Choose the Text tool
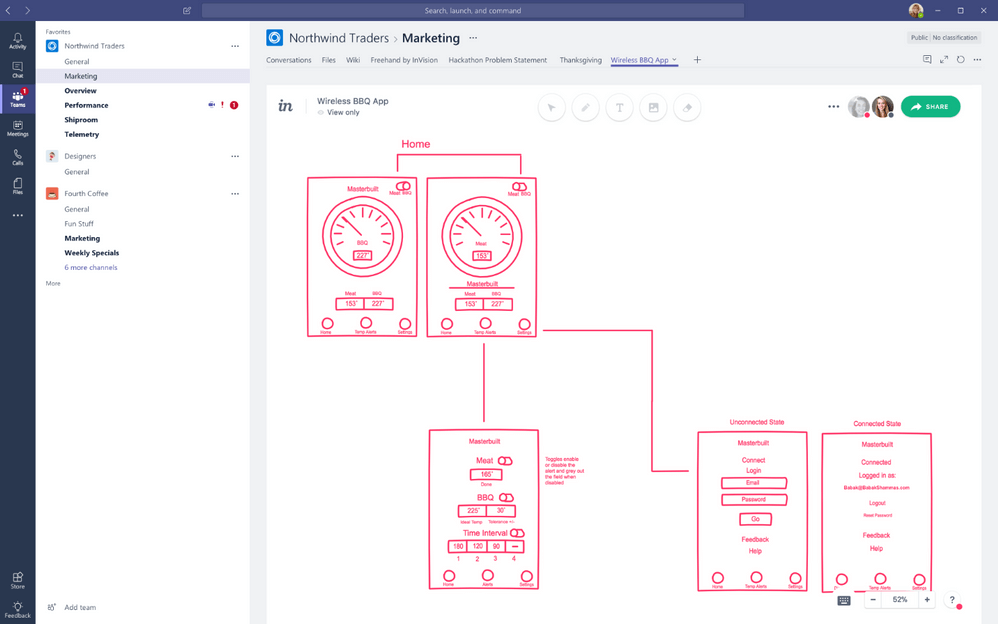Screen dimensions: 998x624 (620, 107)
